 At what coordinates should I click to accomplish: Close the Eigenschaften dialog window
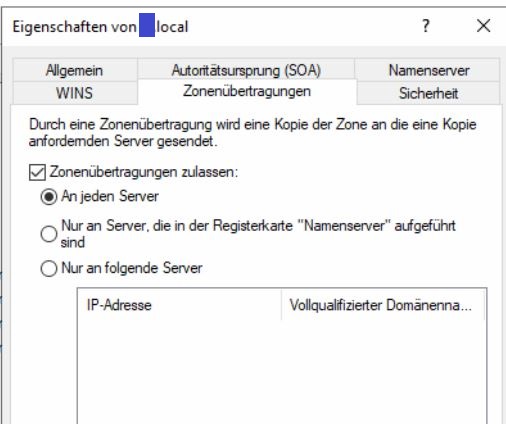[483, 26]
